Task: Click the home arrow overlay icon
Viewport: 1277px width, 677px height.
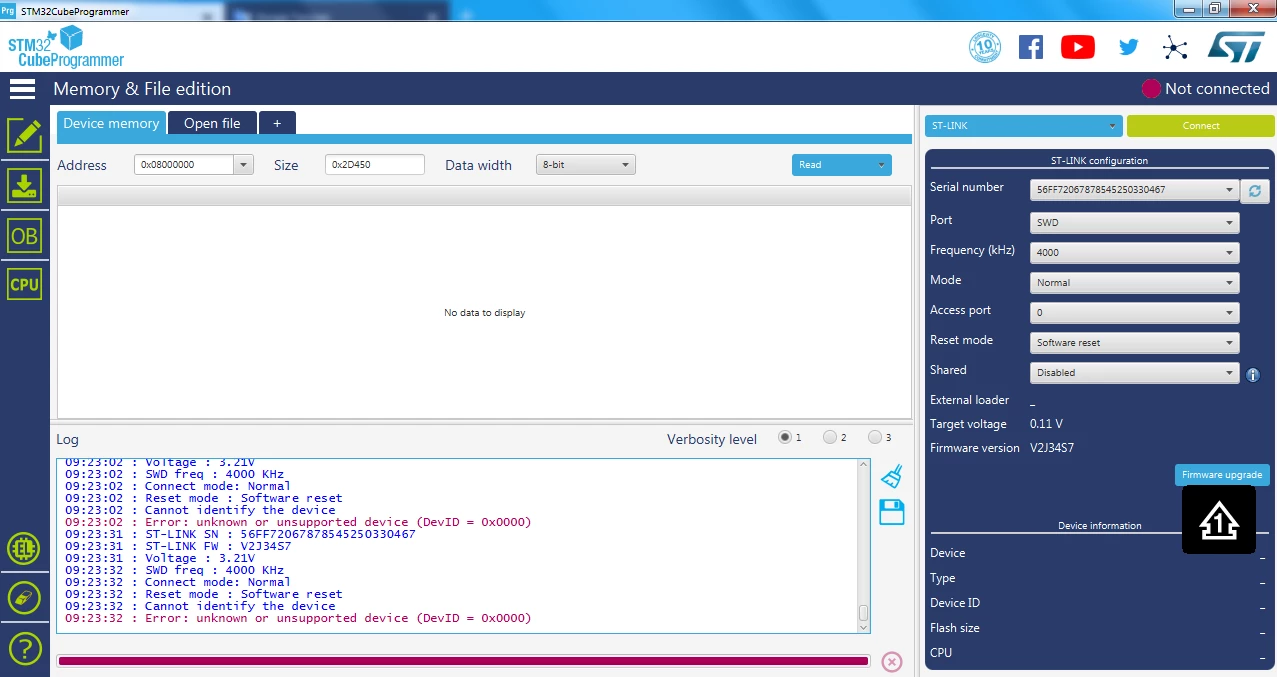Action: coord(1219,520)
